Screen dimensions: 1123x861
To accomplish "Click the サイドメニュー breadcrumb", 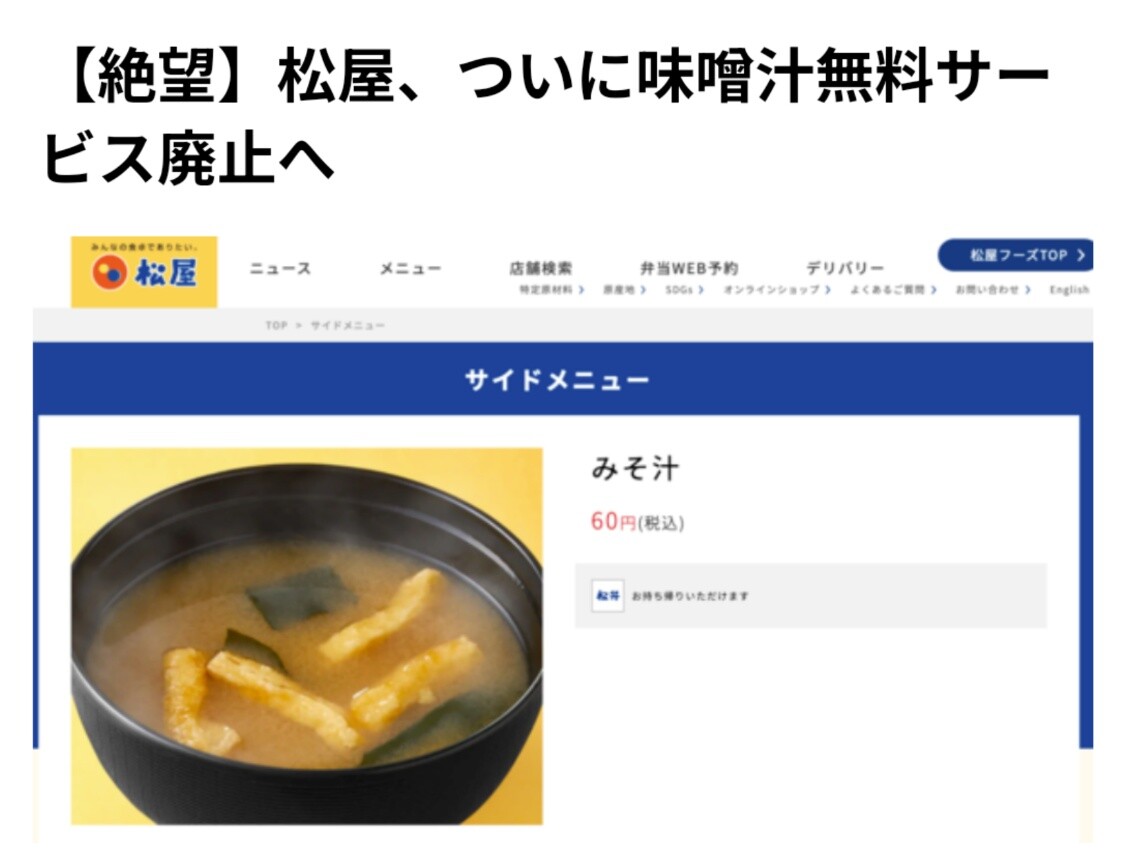I will pos(347,325).
